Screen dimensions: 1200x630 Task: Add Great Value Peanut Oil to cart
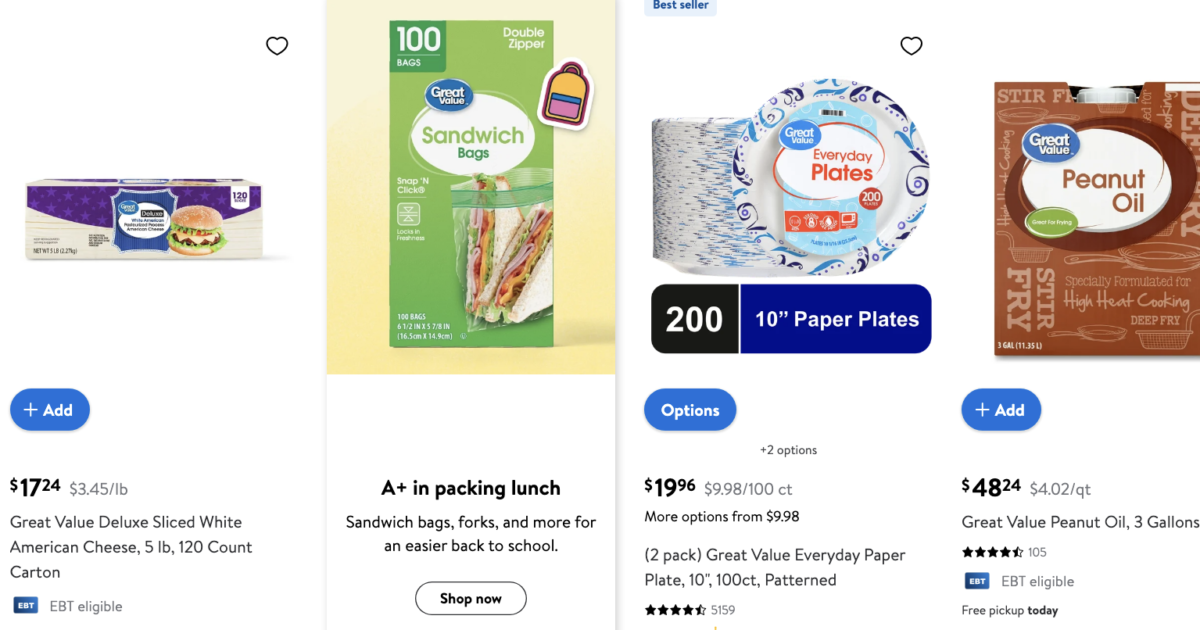point(1001,410)
